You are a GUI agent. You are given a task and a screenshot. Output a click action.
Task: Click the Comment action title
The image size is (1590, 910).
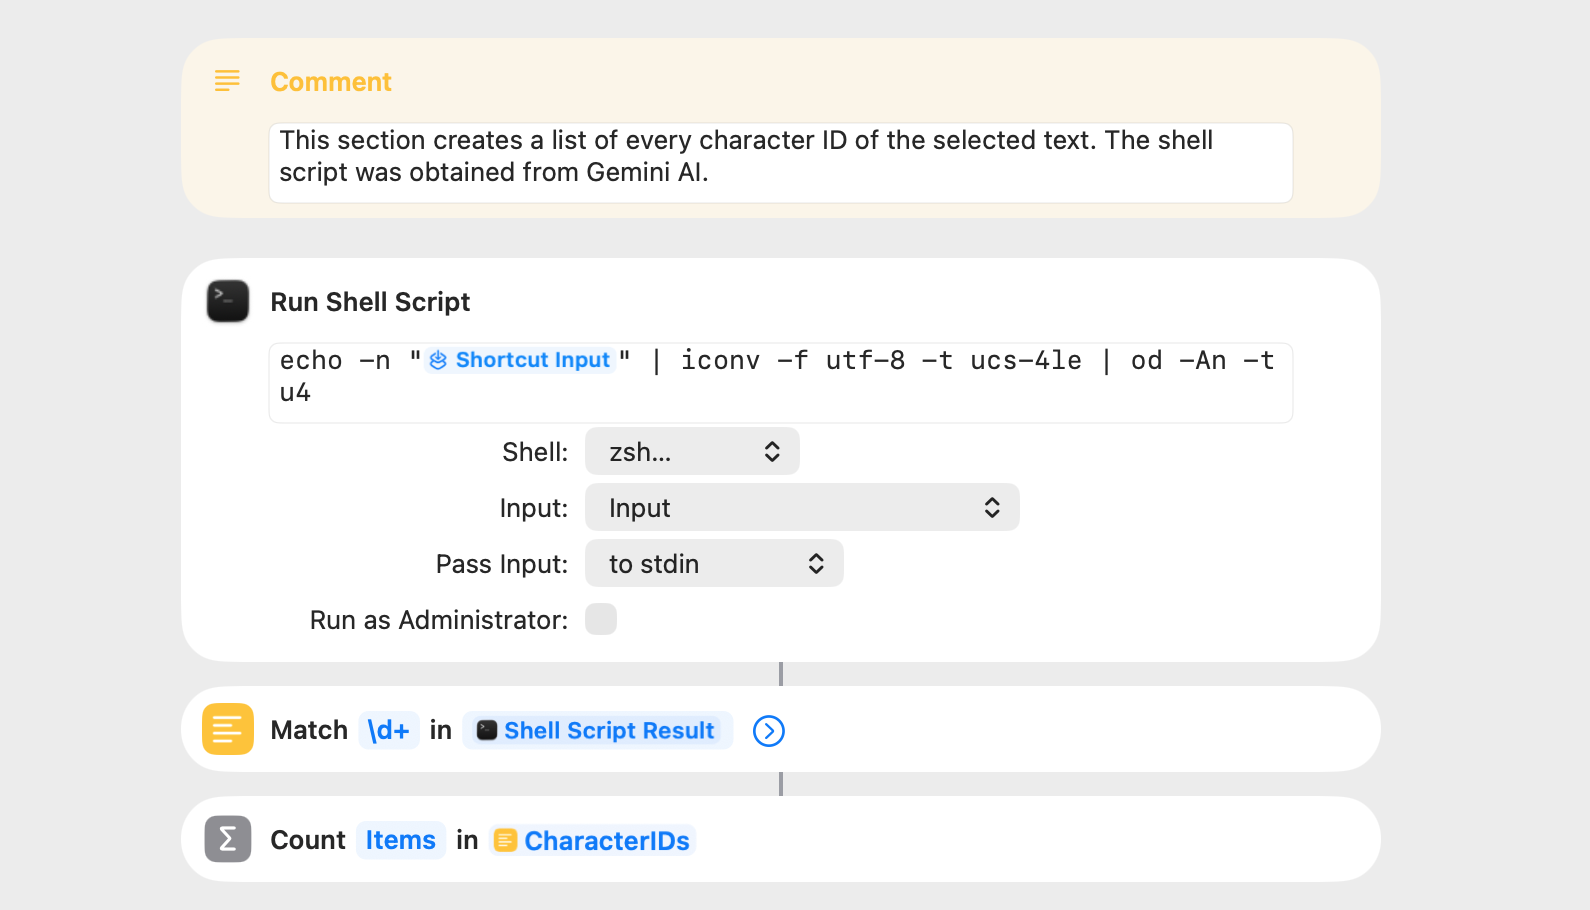point(331,82)
